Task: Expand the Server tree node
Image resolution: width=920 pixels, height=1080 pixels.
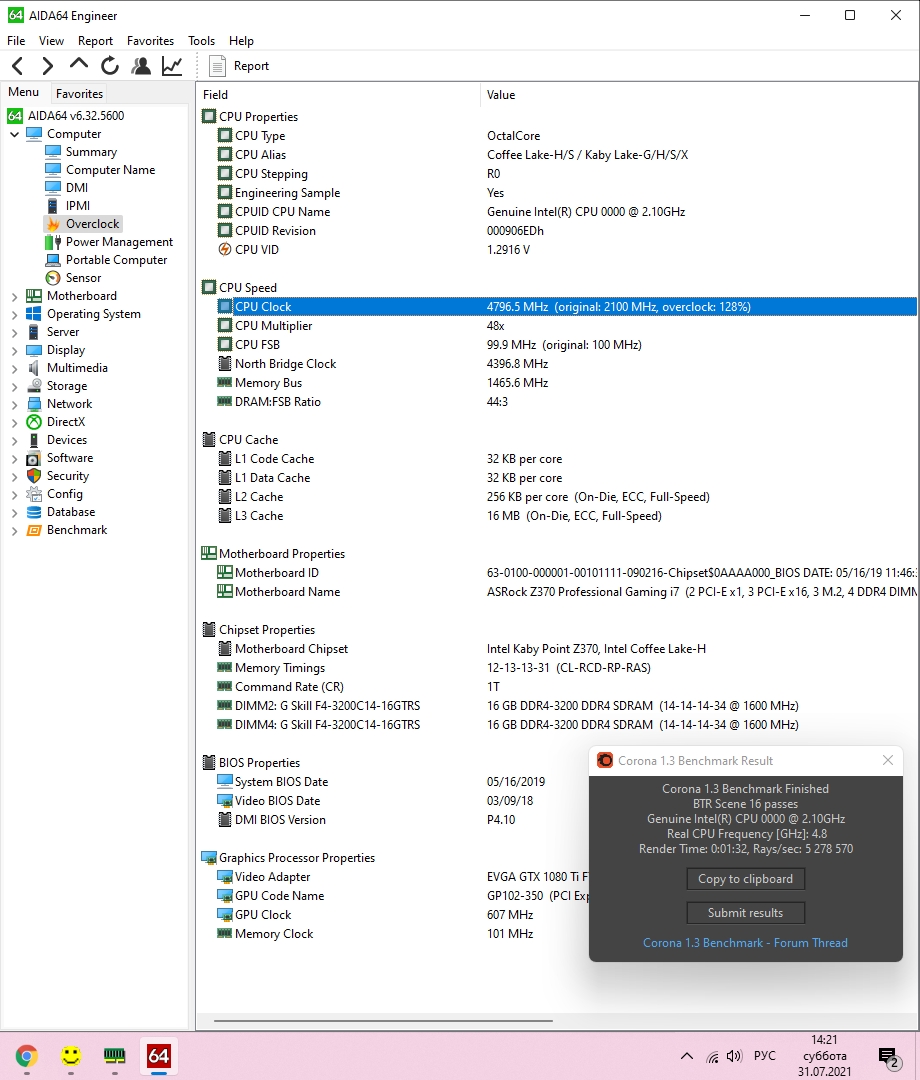Action: click(x=14, y=332)
